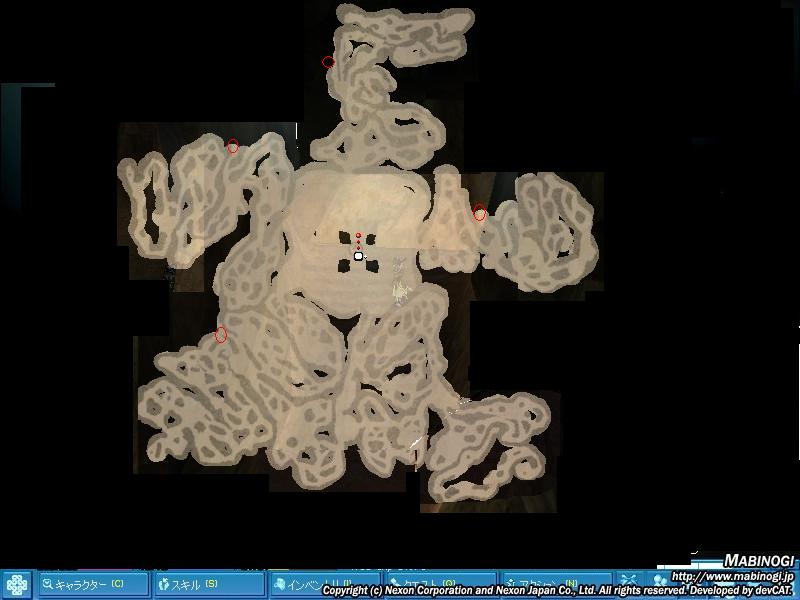Open the main menu knot icon
The image size is (800, 600).
coord(17,585)
